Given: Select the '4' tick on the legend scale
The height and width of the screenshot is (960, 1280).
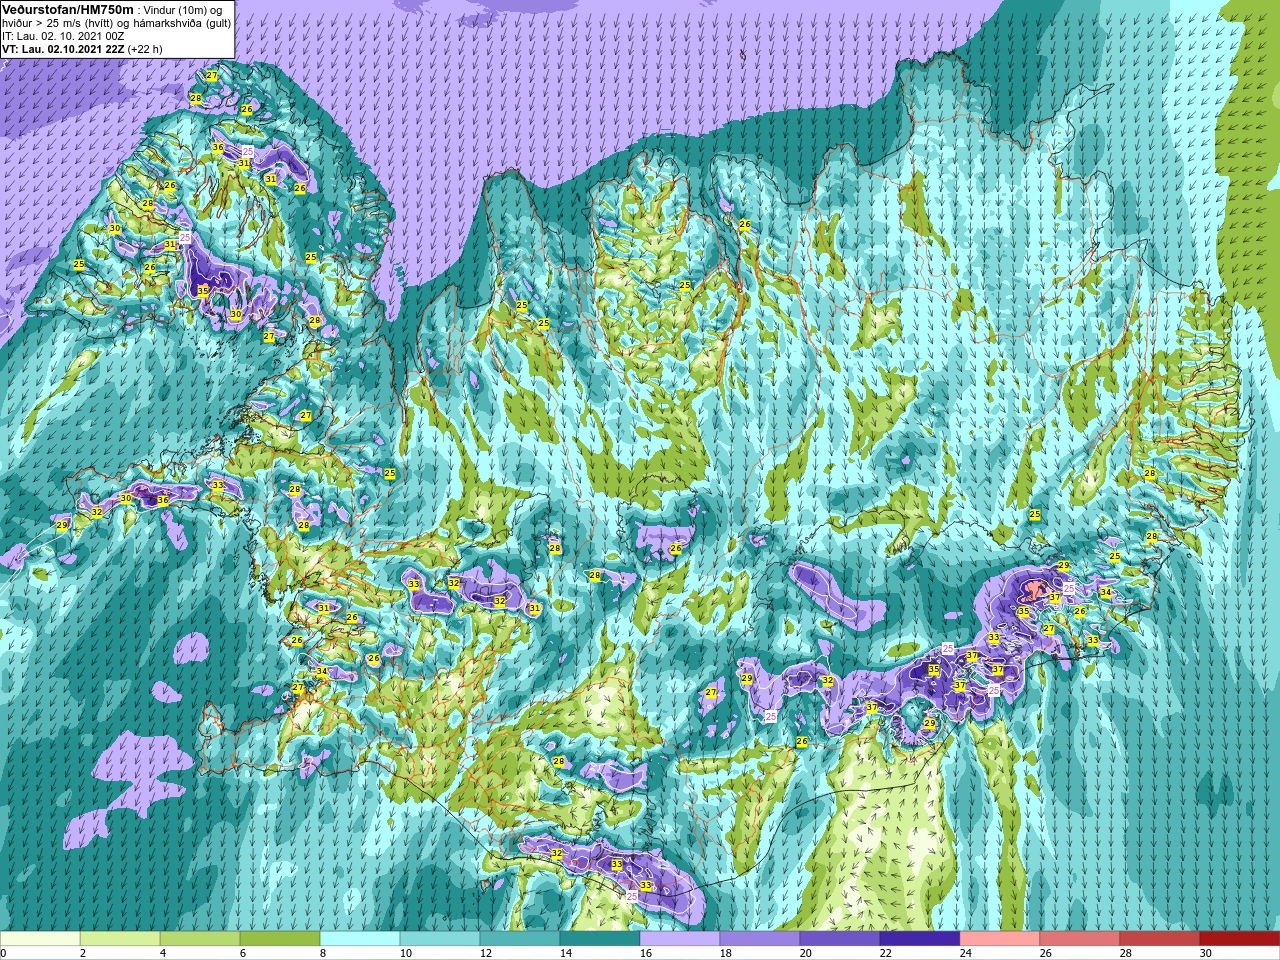Looking at the screenshot, I should click(x=163, y=953).
